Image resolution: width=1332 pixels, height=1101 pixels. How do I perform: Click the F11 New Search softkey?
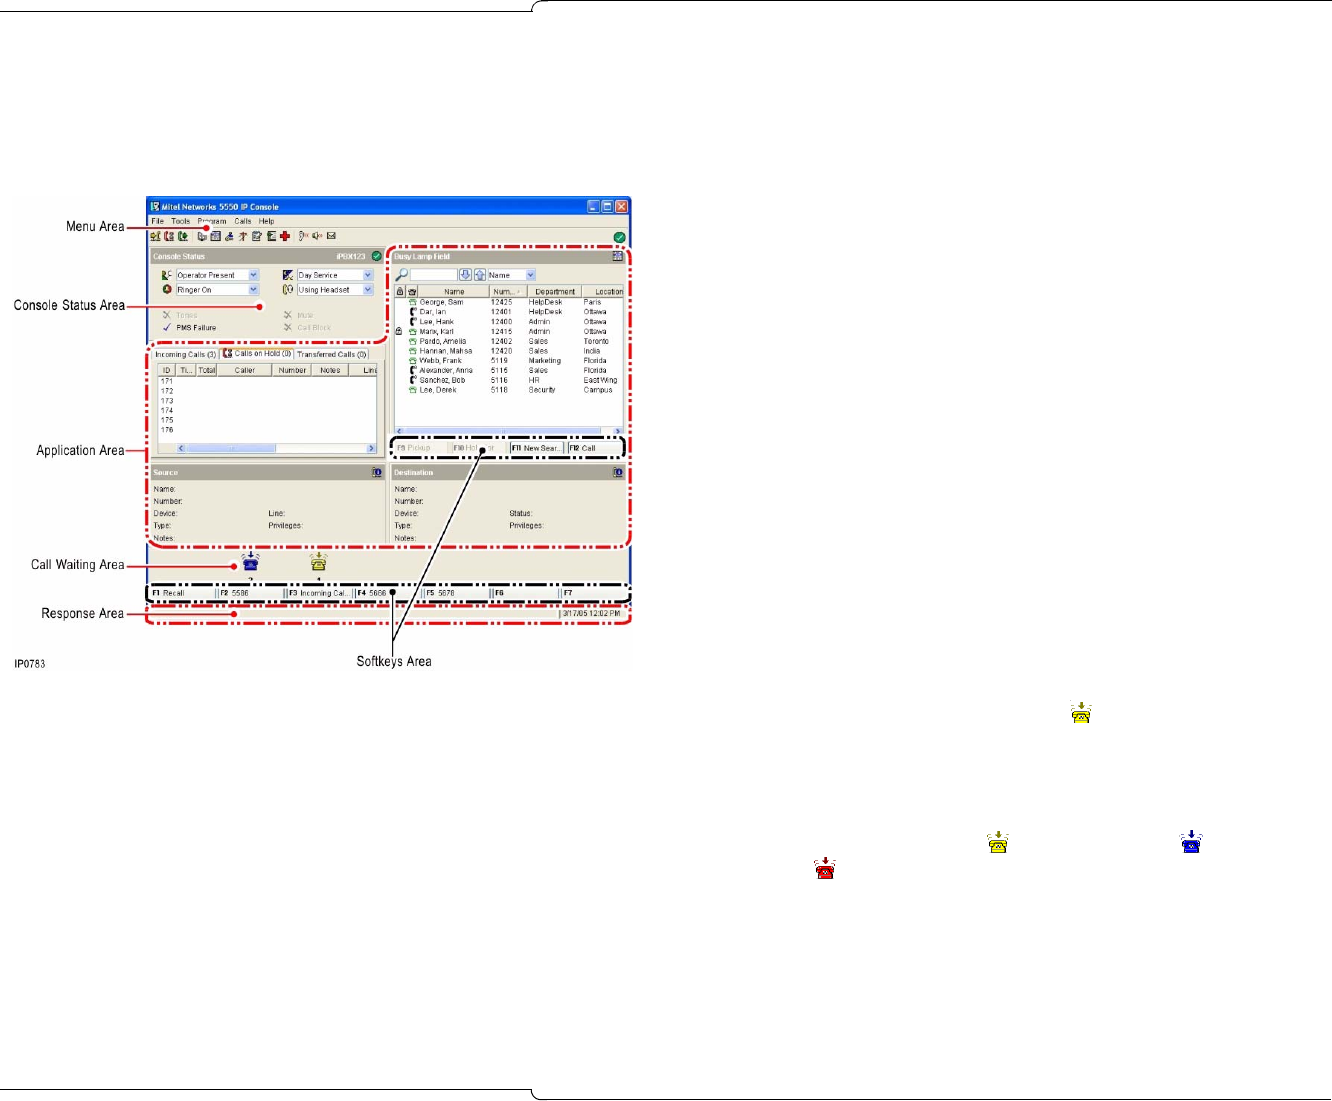pos(538,448)
